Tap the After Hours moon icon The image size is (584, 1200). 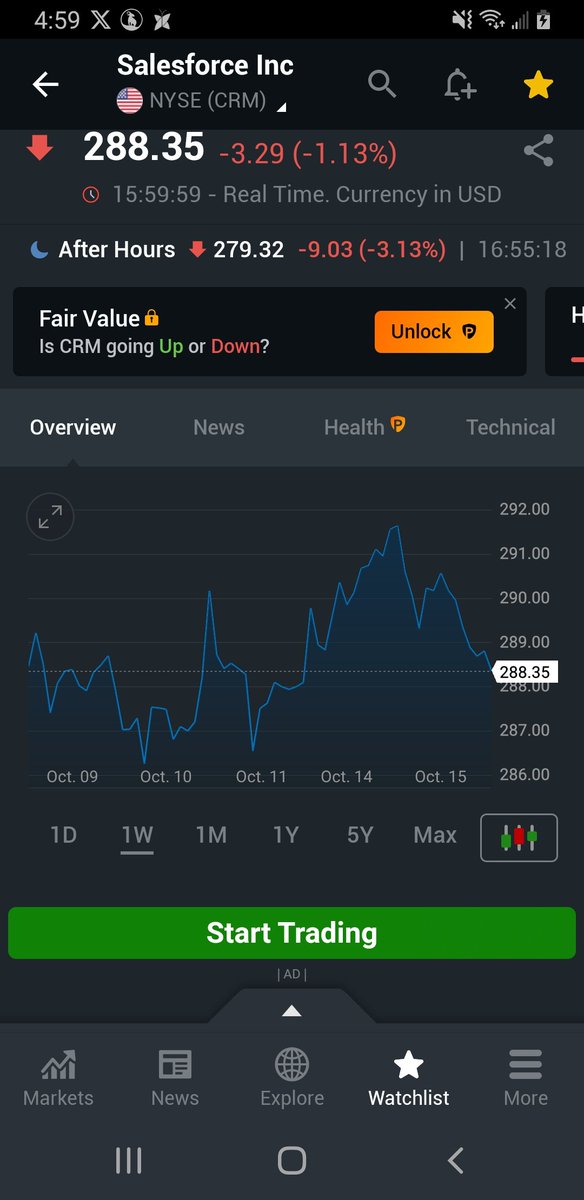[x=40, y=250]
